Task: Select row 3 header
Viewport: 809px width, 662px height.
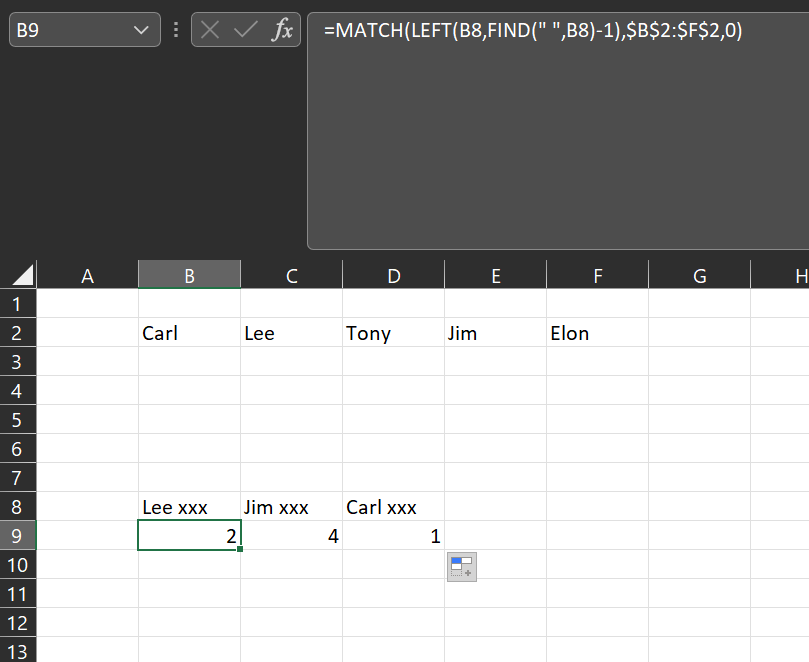Action: (x=18, y=362)
